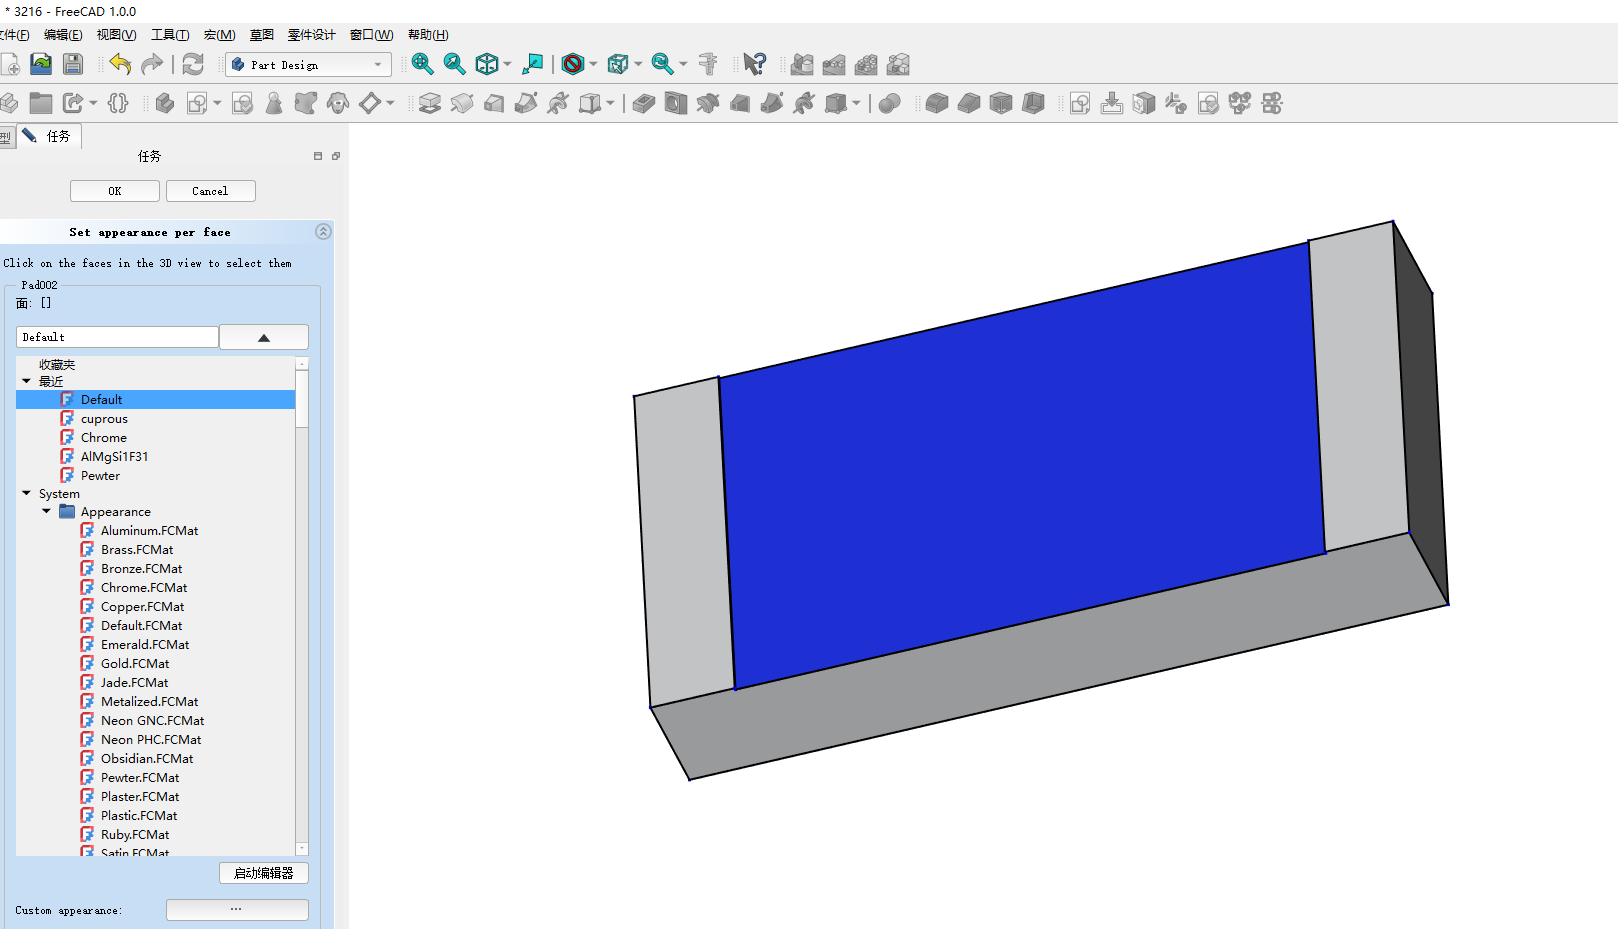
Task: Click the Cancel button
Action: (210, 191)
